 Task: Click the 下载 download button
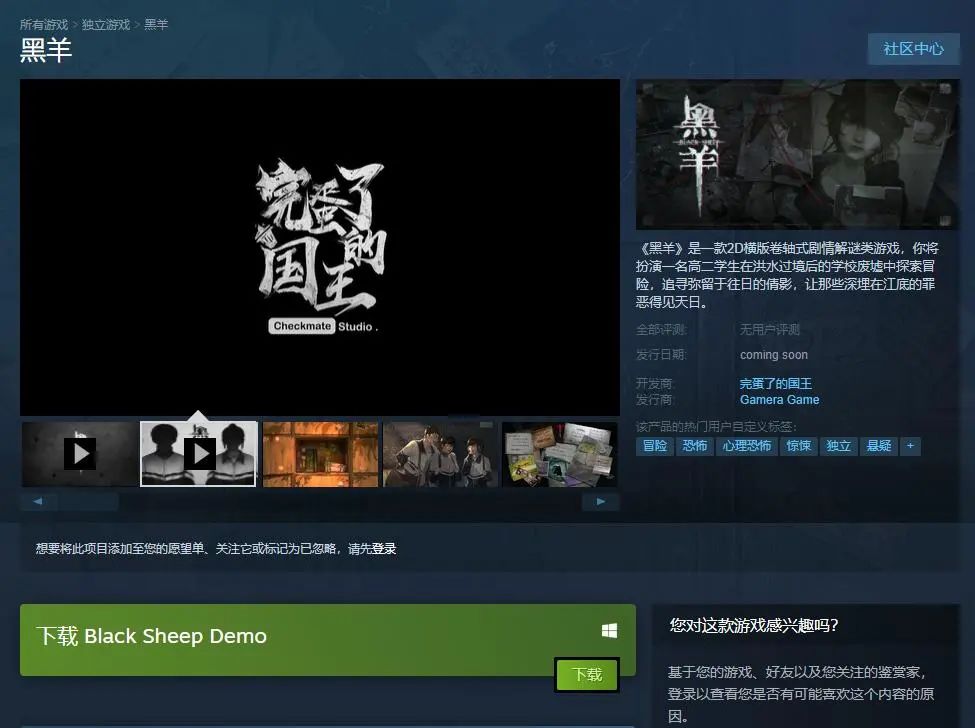coord(587,676)
